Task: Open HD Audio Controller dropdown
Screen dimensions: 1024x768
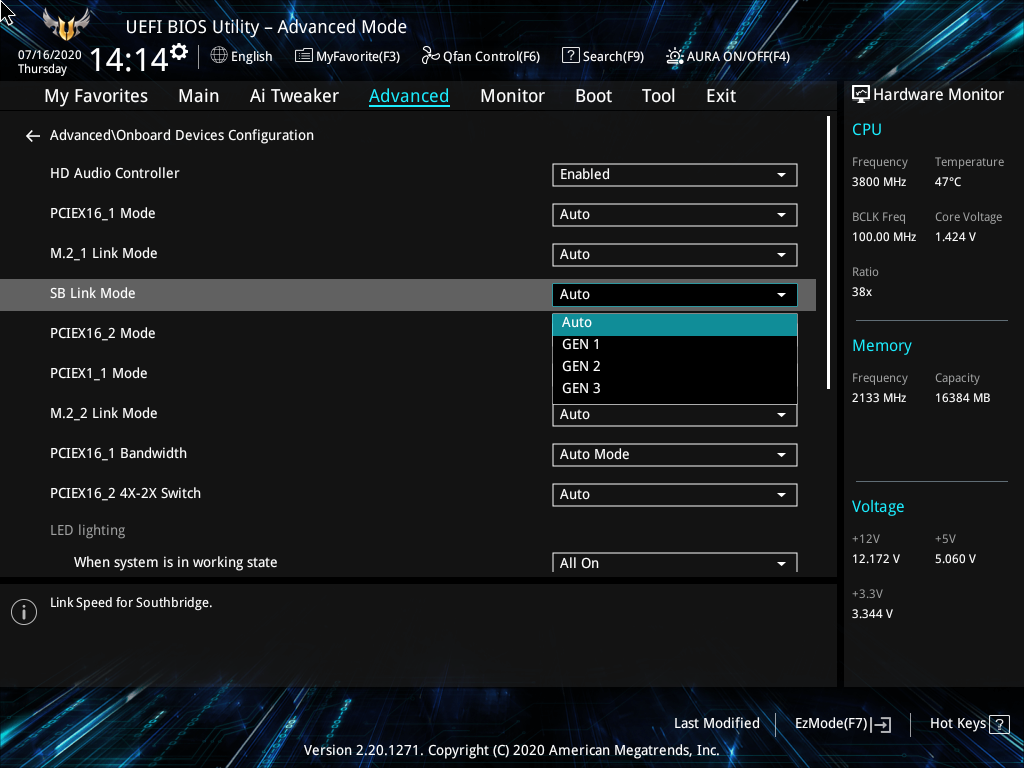Action: (x=675, y=174)
